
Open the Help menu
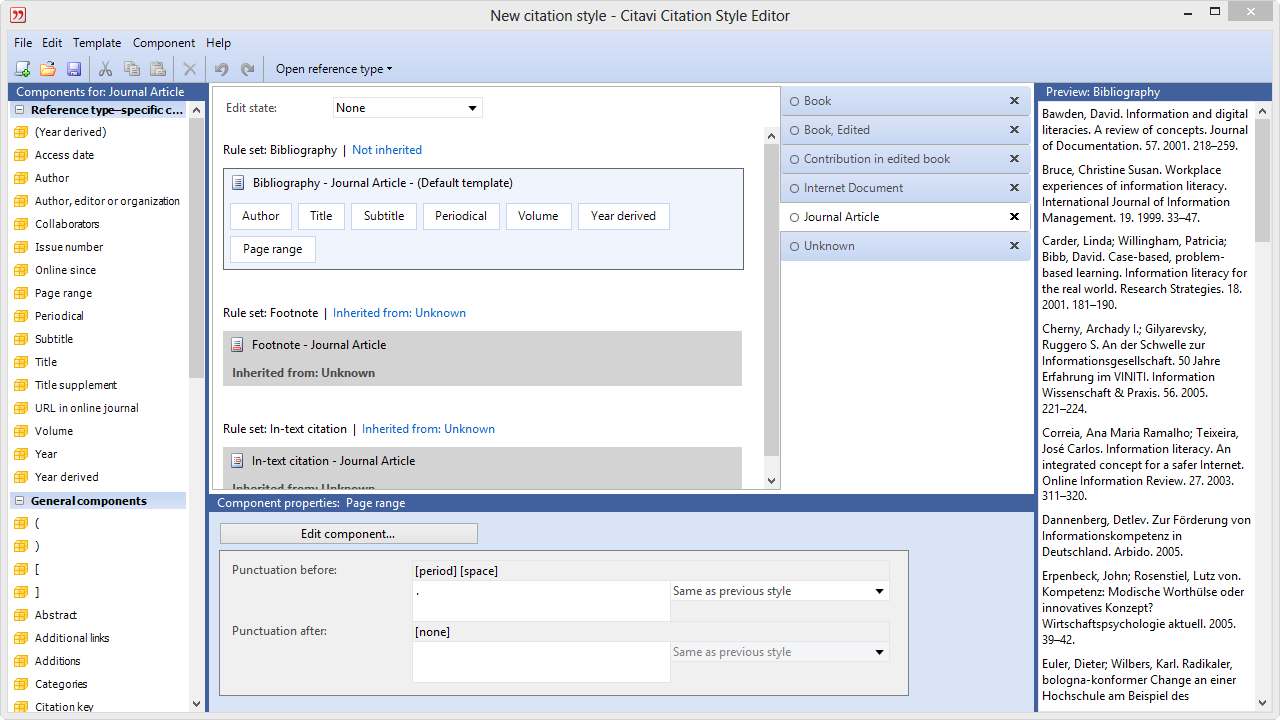(218, 43)
